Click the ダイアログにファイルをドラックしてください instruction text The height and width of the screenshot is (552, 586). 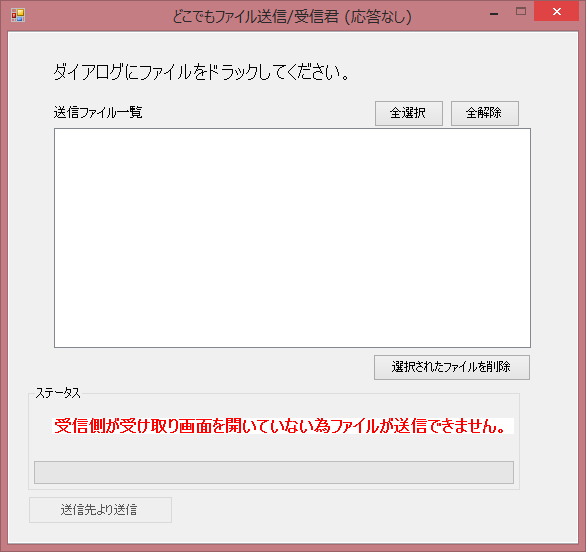click(201, 72)
